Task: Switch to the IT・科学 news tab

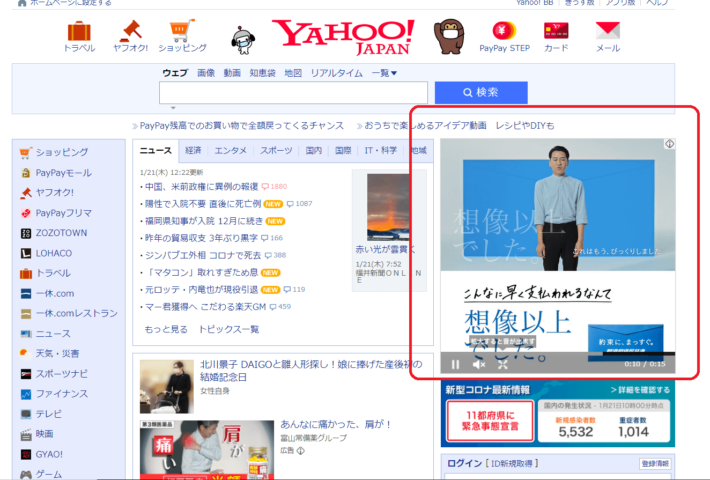Action: click(381, 150)
